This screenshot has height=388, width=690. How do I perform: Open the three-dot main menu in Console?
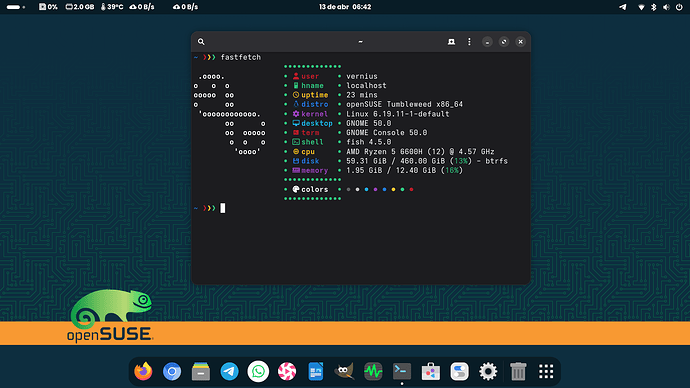[x=469, y=42]
